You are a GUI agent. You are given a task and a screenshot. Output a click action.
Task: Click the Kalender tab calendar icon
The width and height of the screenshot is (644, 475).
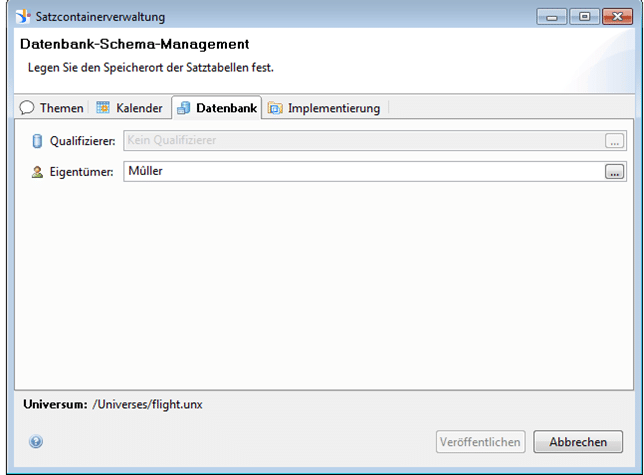[103, 108]
